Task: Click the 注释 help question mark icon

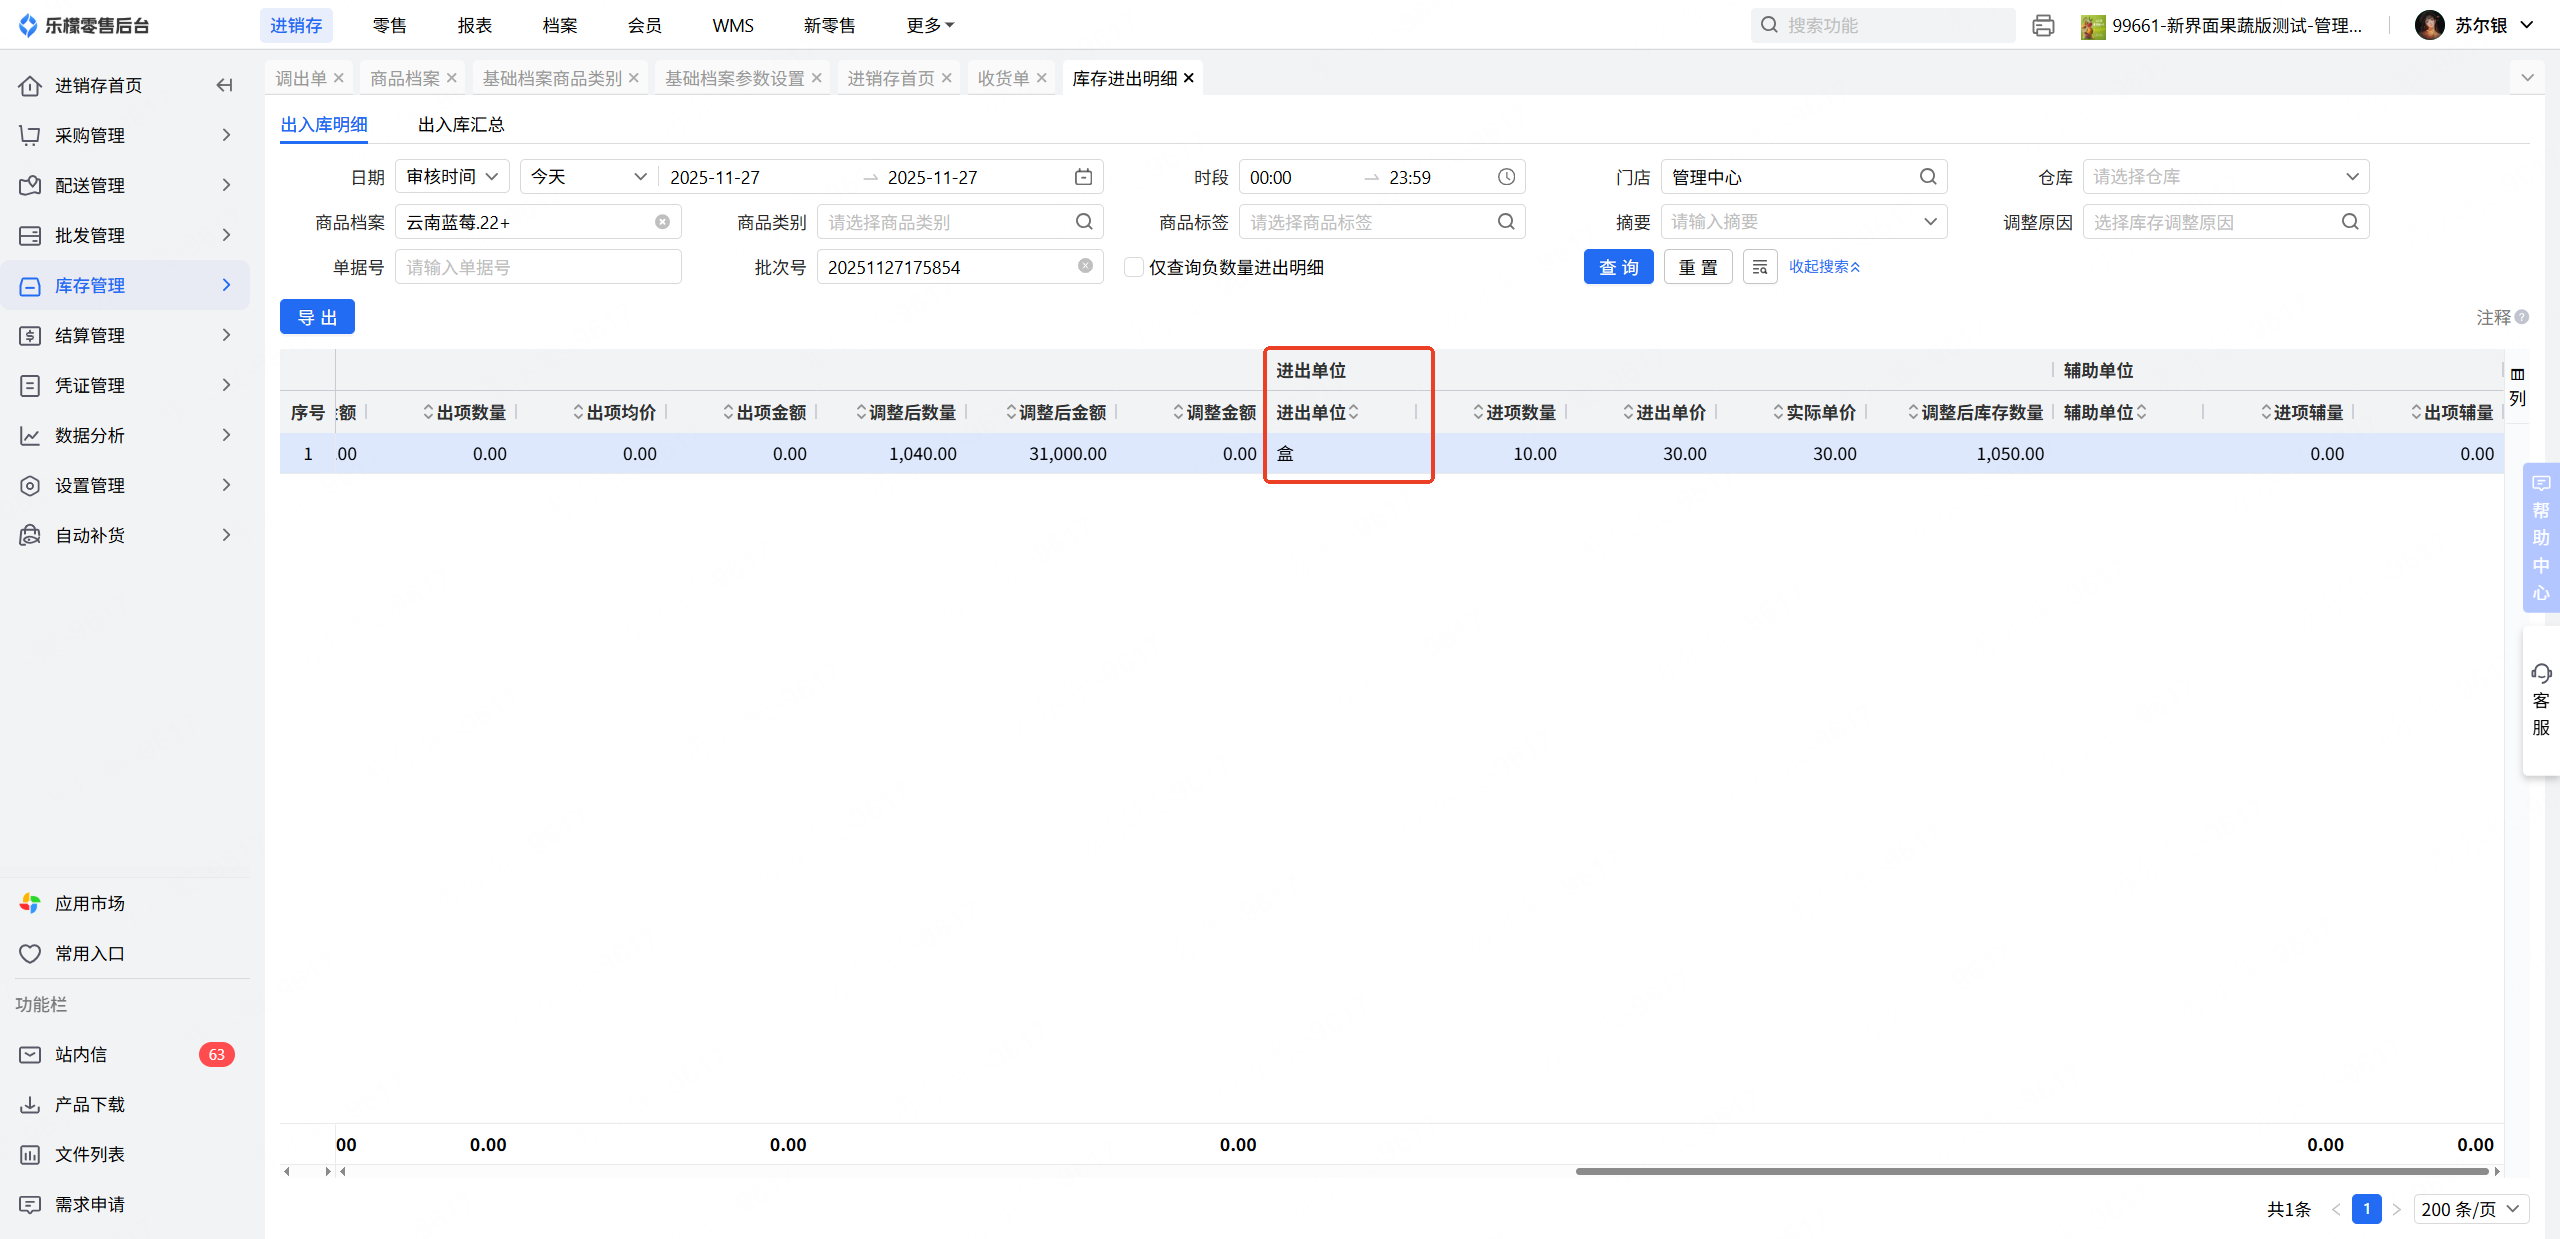Action: click(2522, 317)
